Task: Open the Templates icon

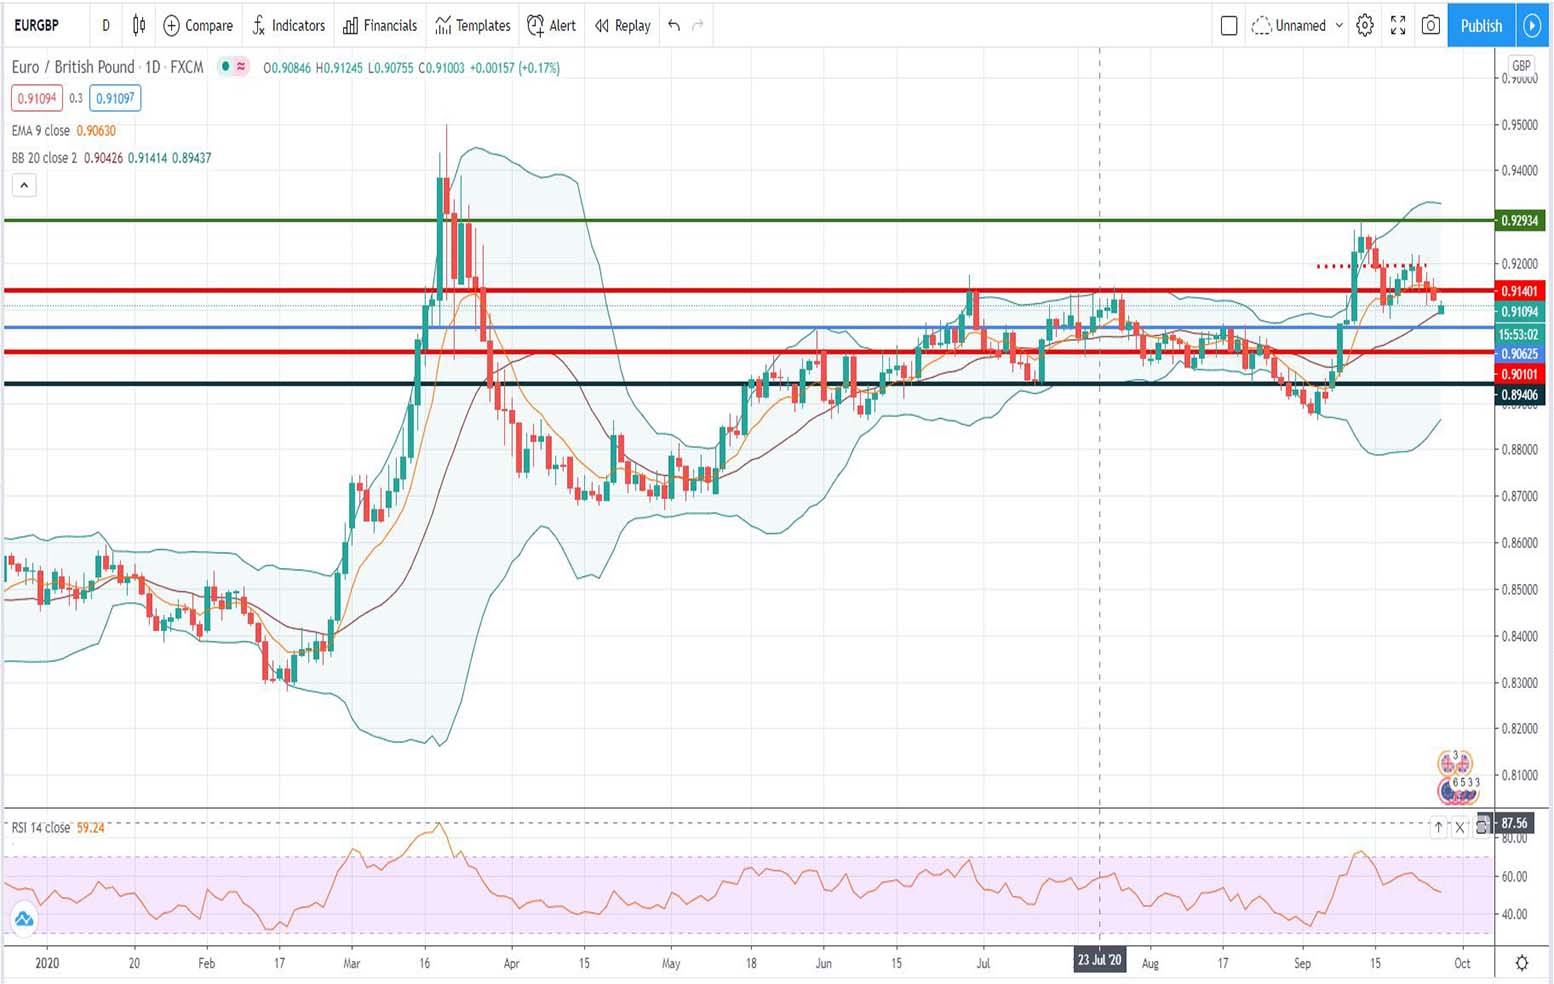Action: (x=471, y=26)
